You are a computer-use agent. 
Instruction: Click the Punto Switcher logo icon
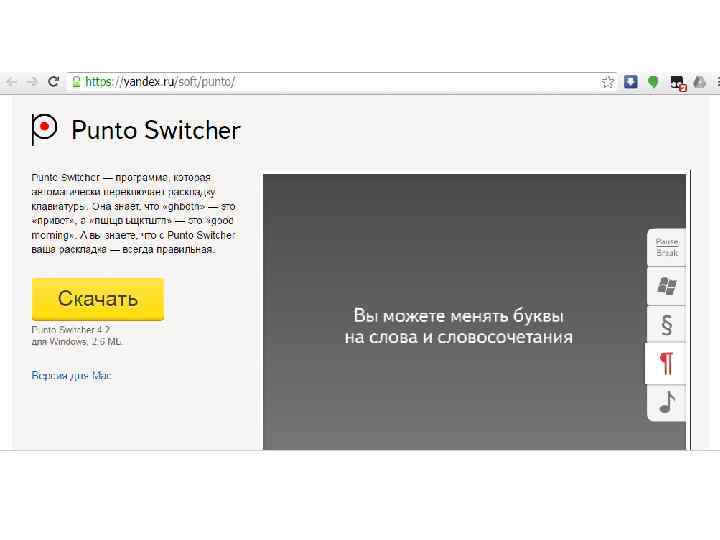click(x=44, y=129)
